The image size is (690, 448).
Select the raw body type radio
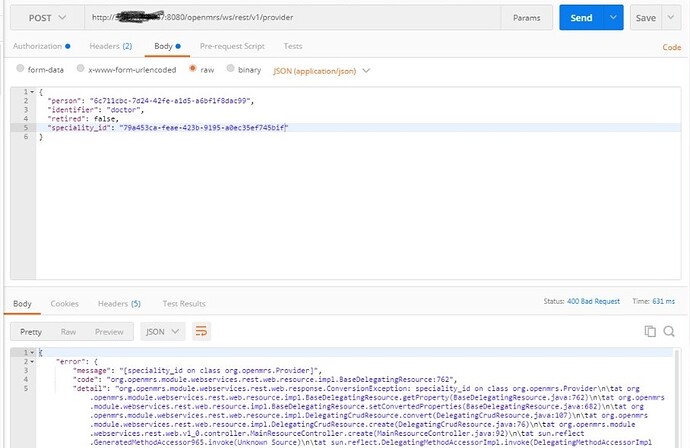(192, 68)
